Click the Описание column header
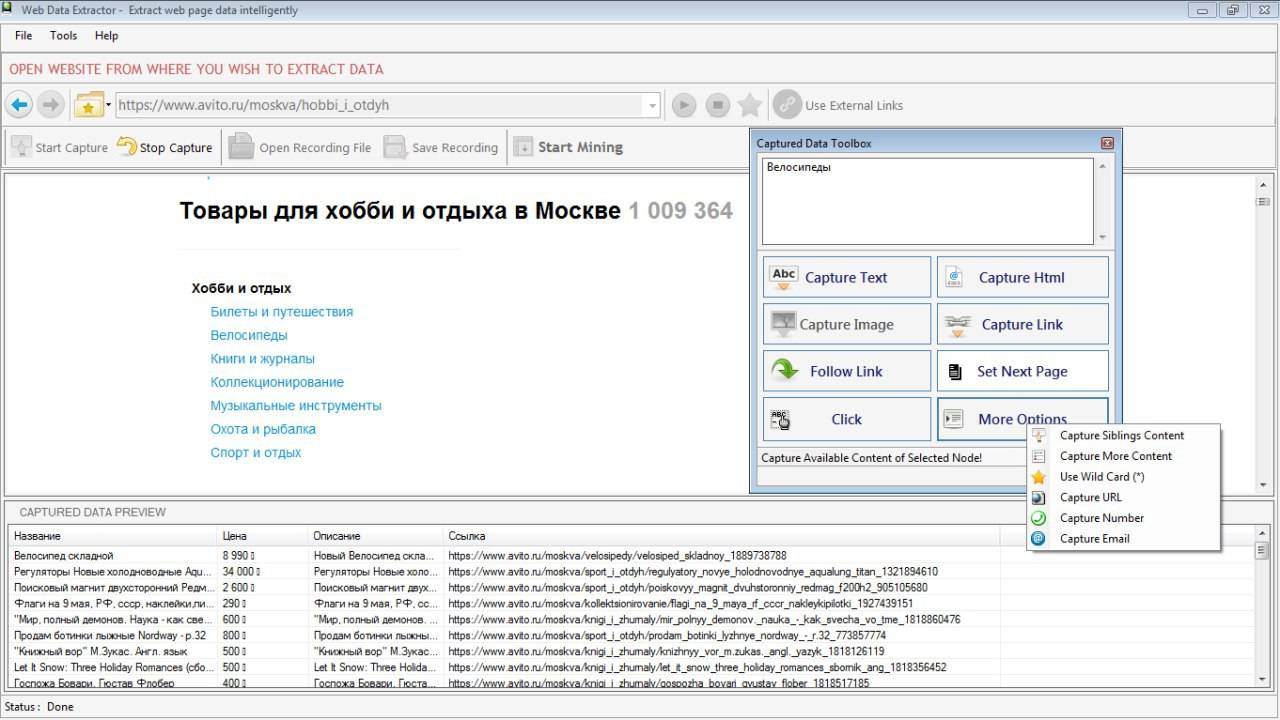1280x720 pixels. coord(375,536)
